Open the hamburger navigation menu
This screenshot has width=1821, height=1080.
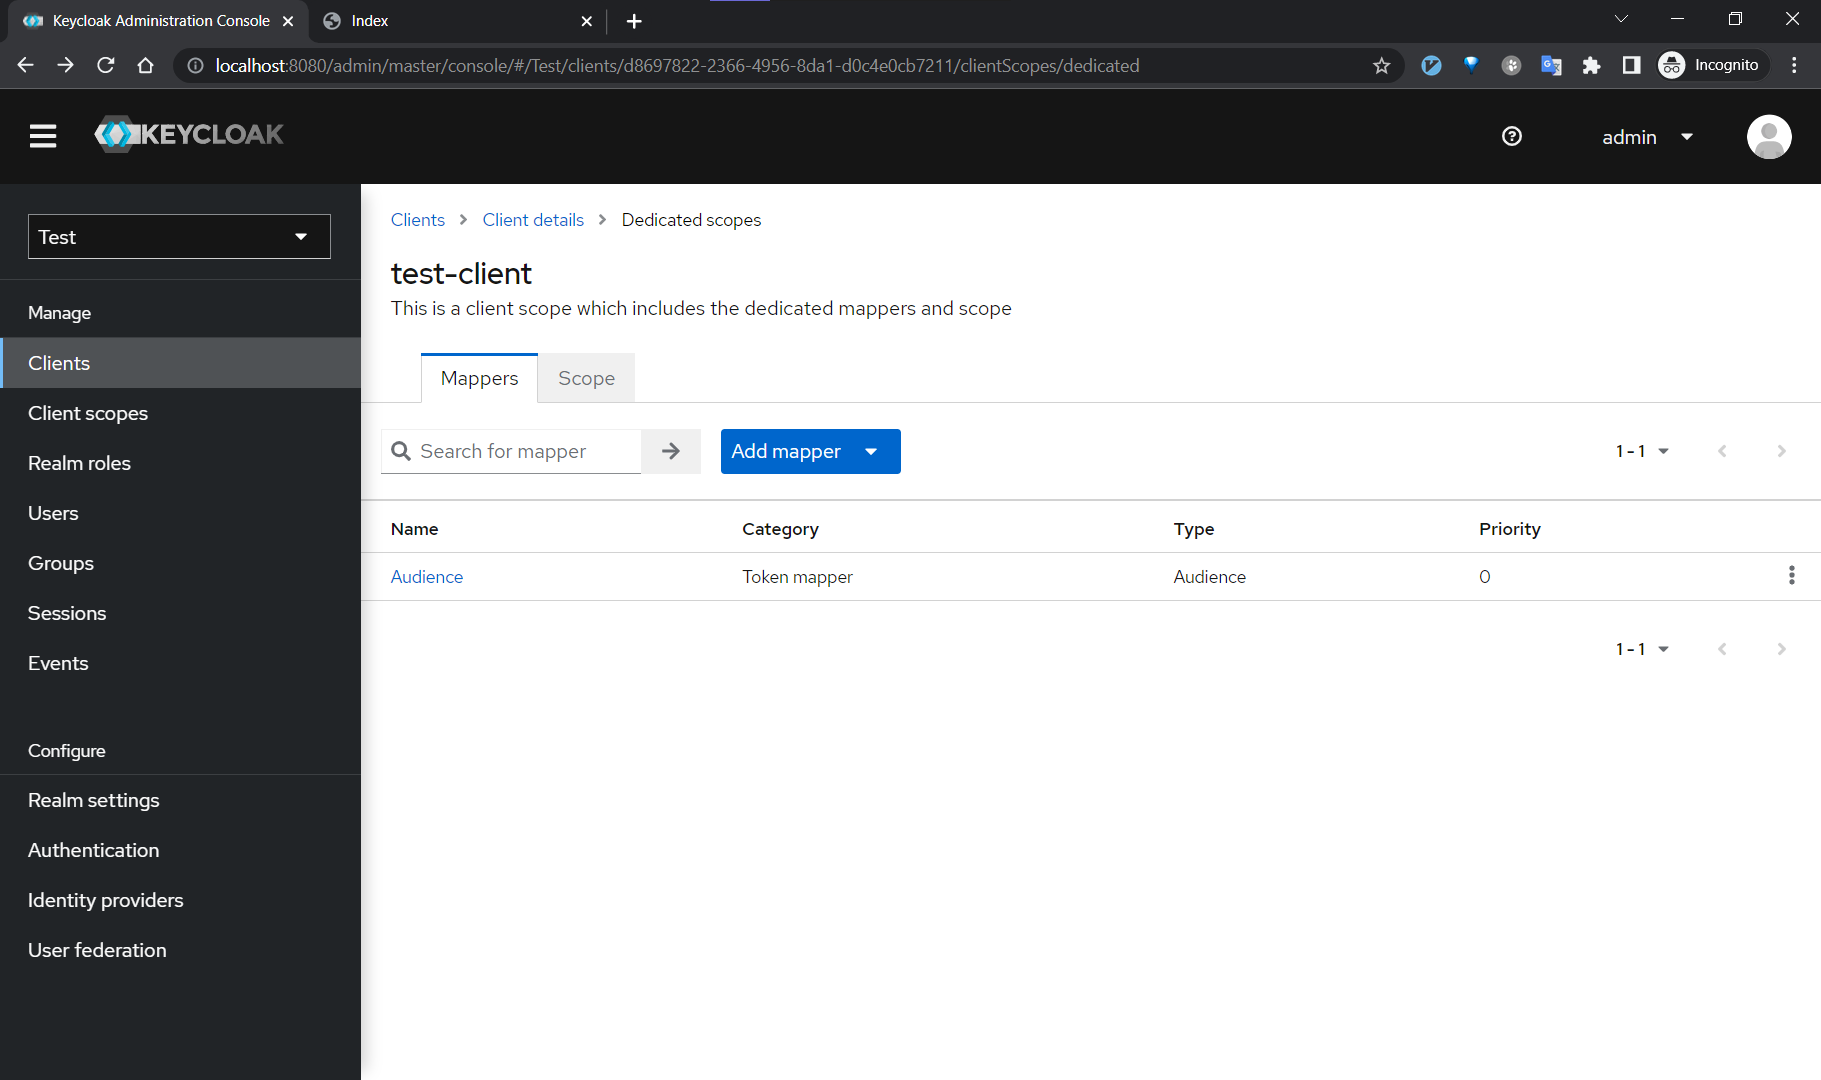coord(43,136)
